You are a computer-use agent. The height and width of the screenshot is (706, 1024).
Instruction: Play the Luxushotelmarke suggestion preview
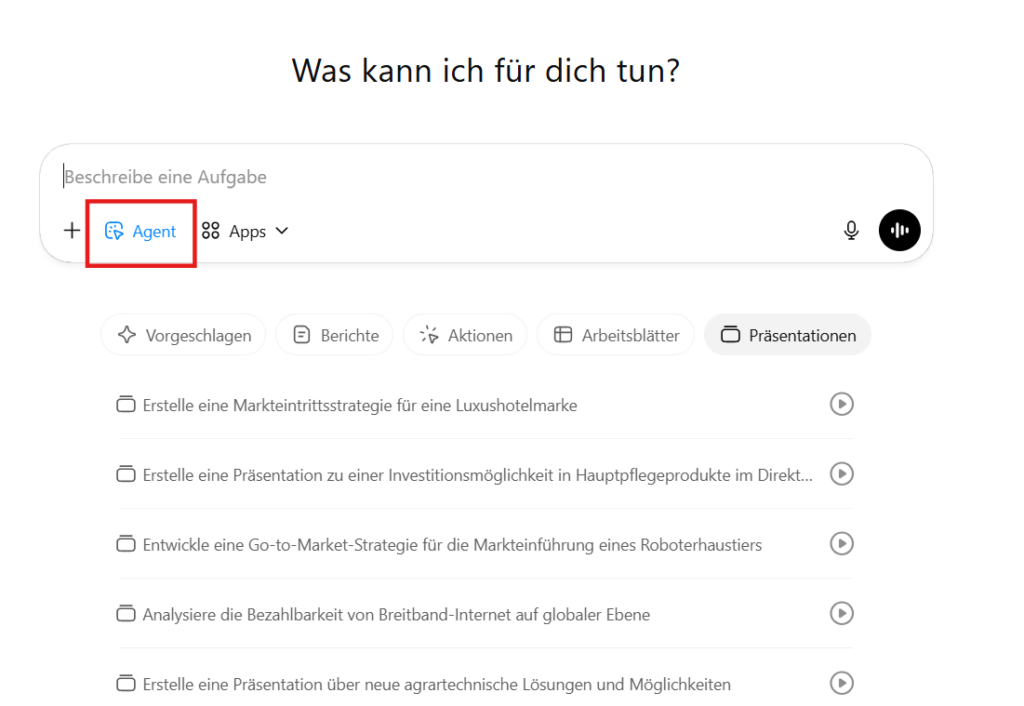click(842, 404)
